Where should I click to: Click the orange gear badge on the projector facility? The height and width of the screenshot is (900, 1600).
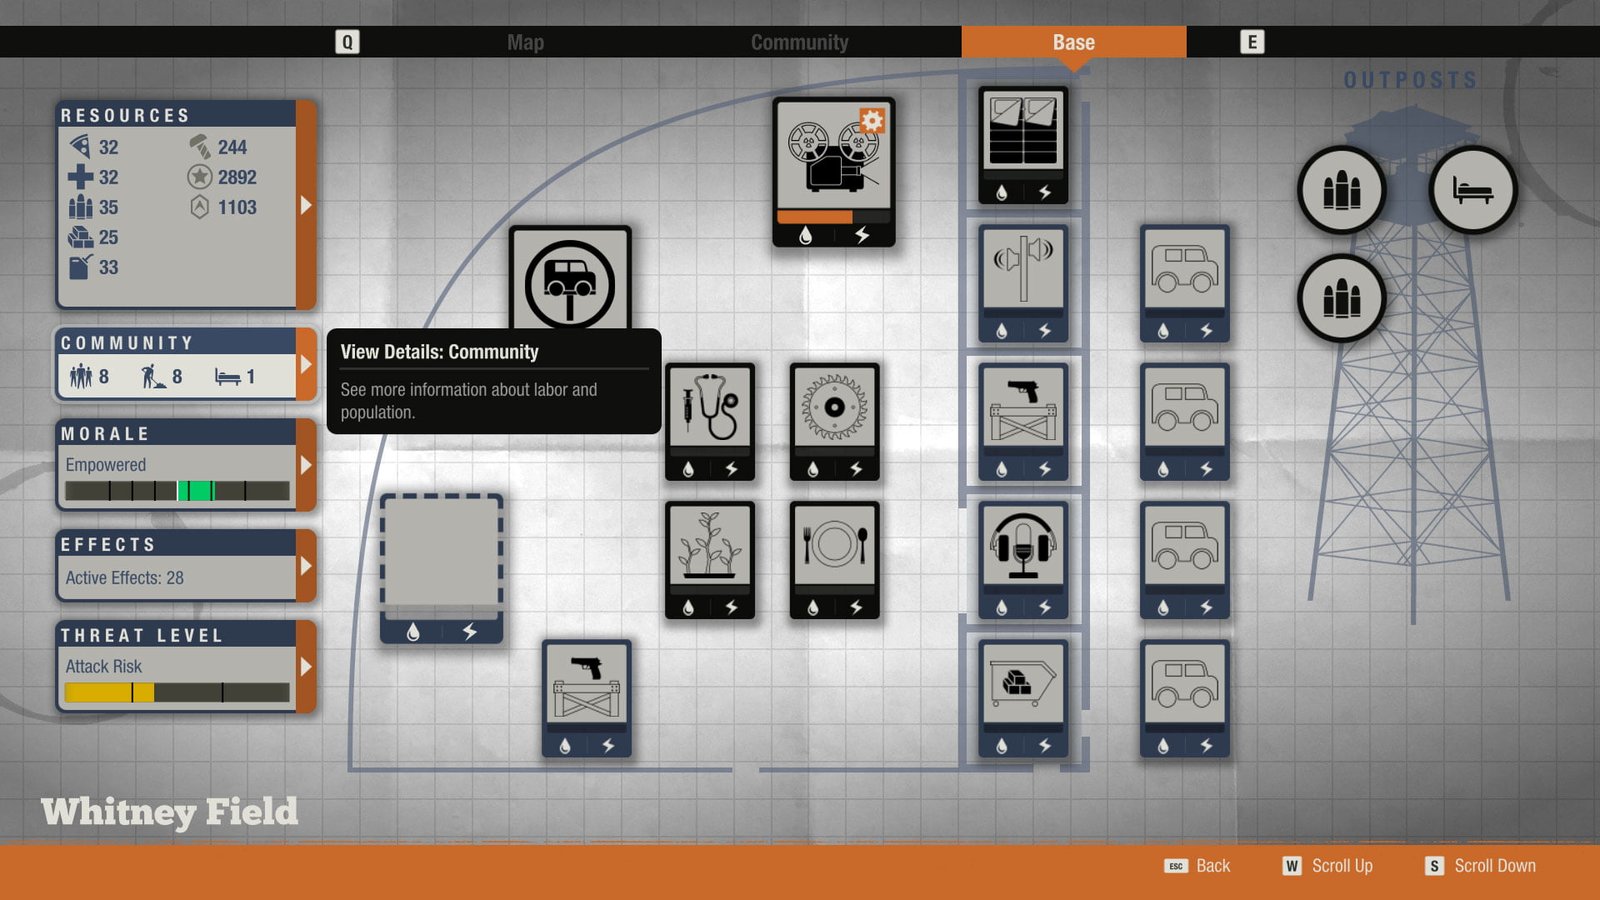tap(872, 121)
